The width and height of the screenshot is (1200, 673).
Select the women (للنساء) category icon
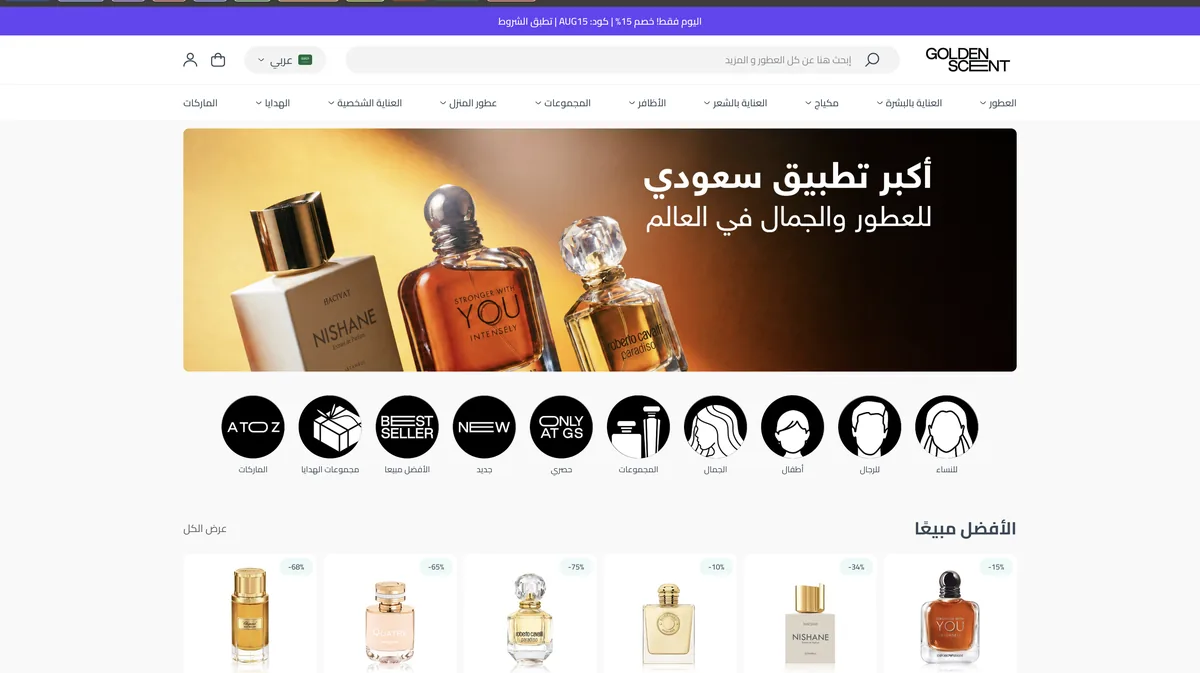[946, 427]
